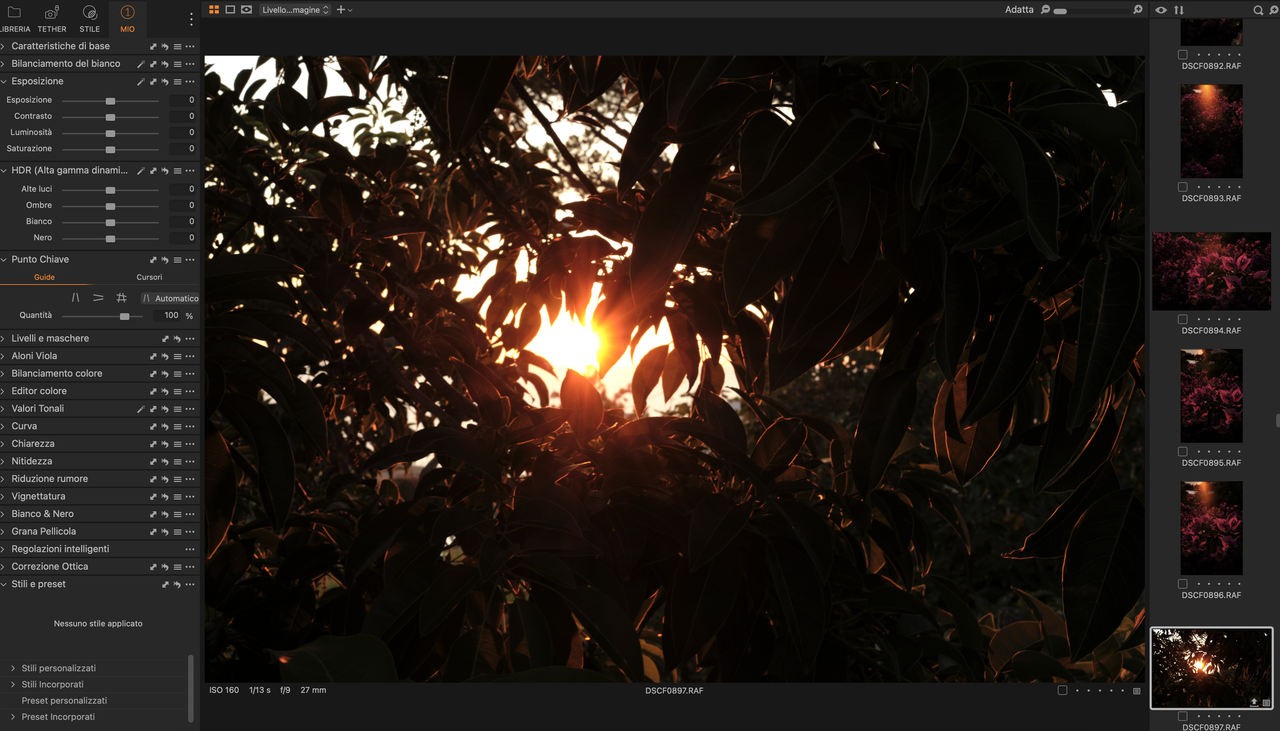Collapse the HDR tool section
Image resolution: width=1280 pixels, height=731 pixels.
click(3, 170)
